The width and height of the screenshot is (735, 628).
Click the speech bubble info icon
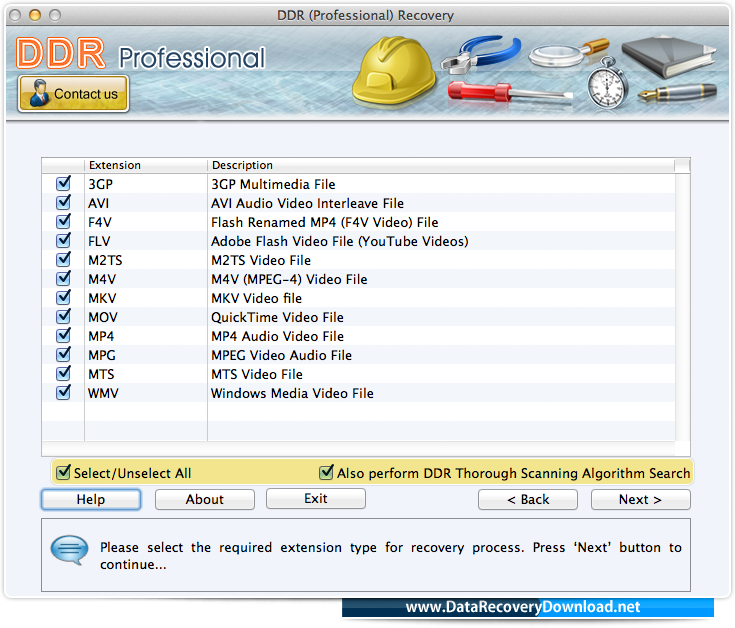tap(69, 550)
